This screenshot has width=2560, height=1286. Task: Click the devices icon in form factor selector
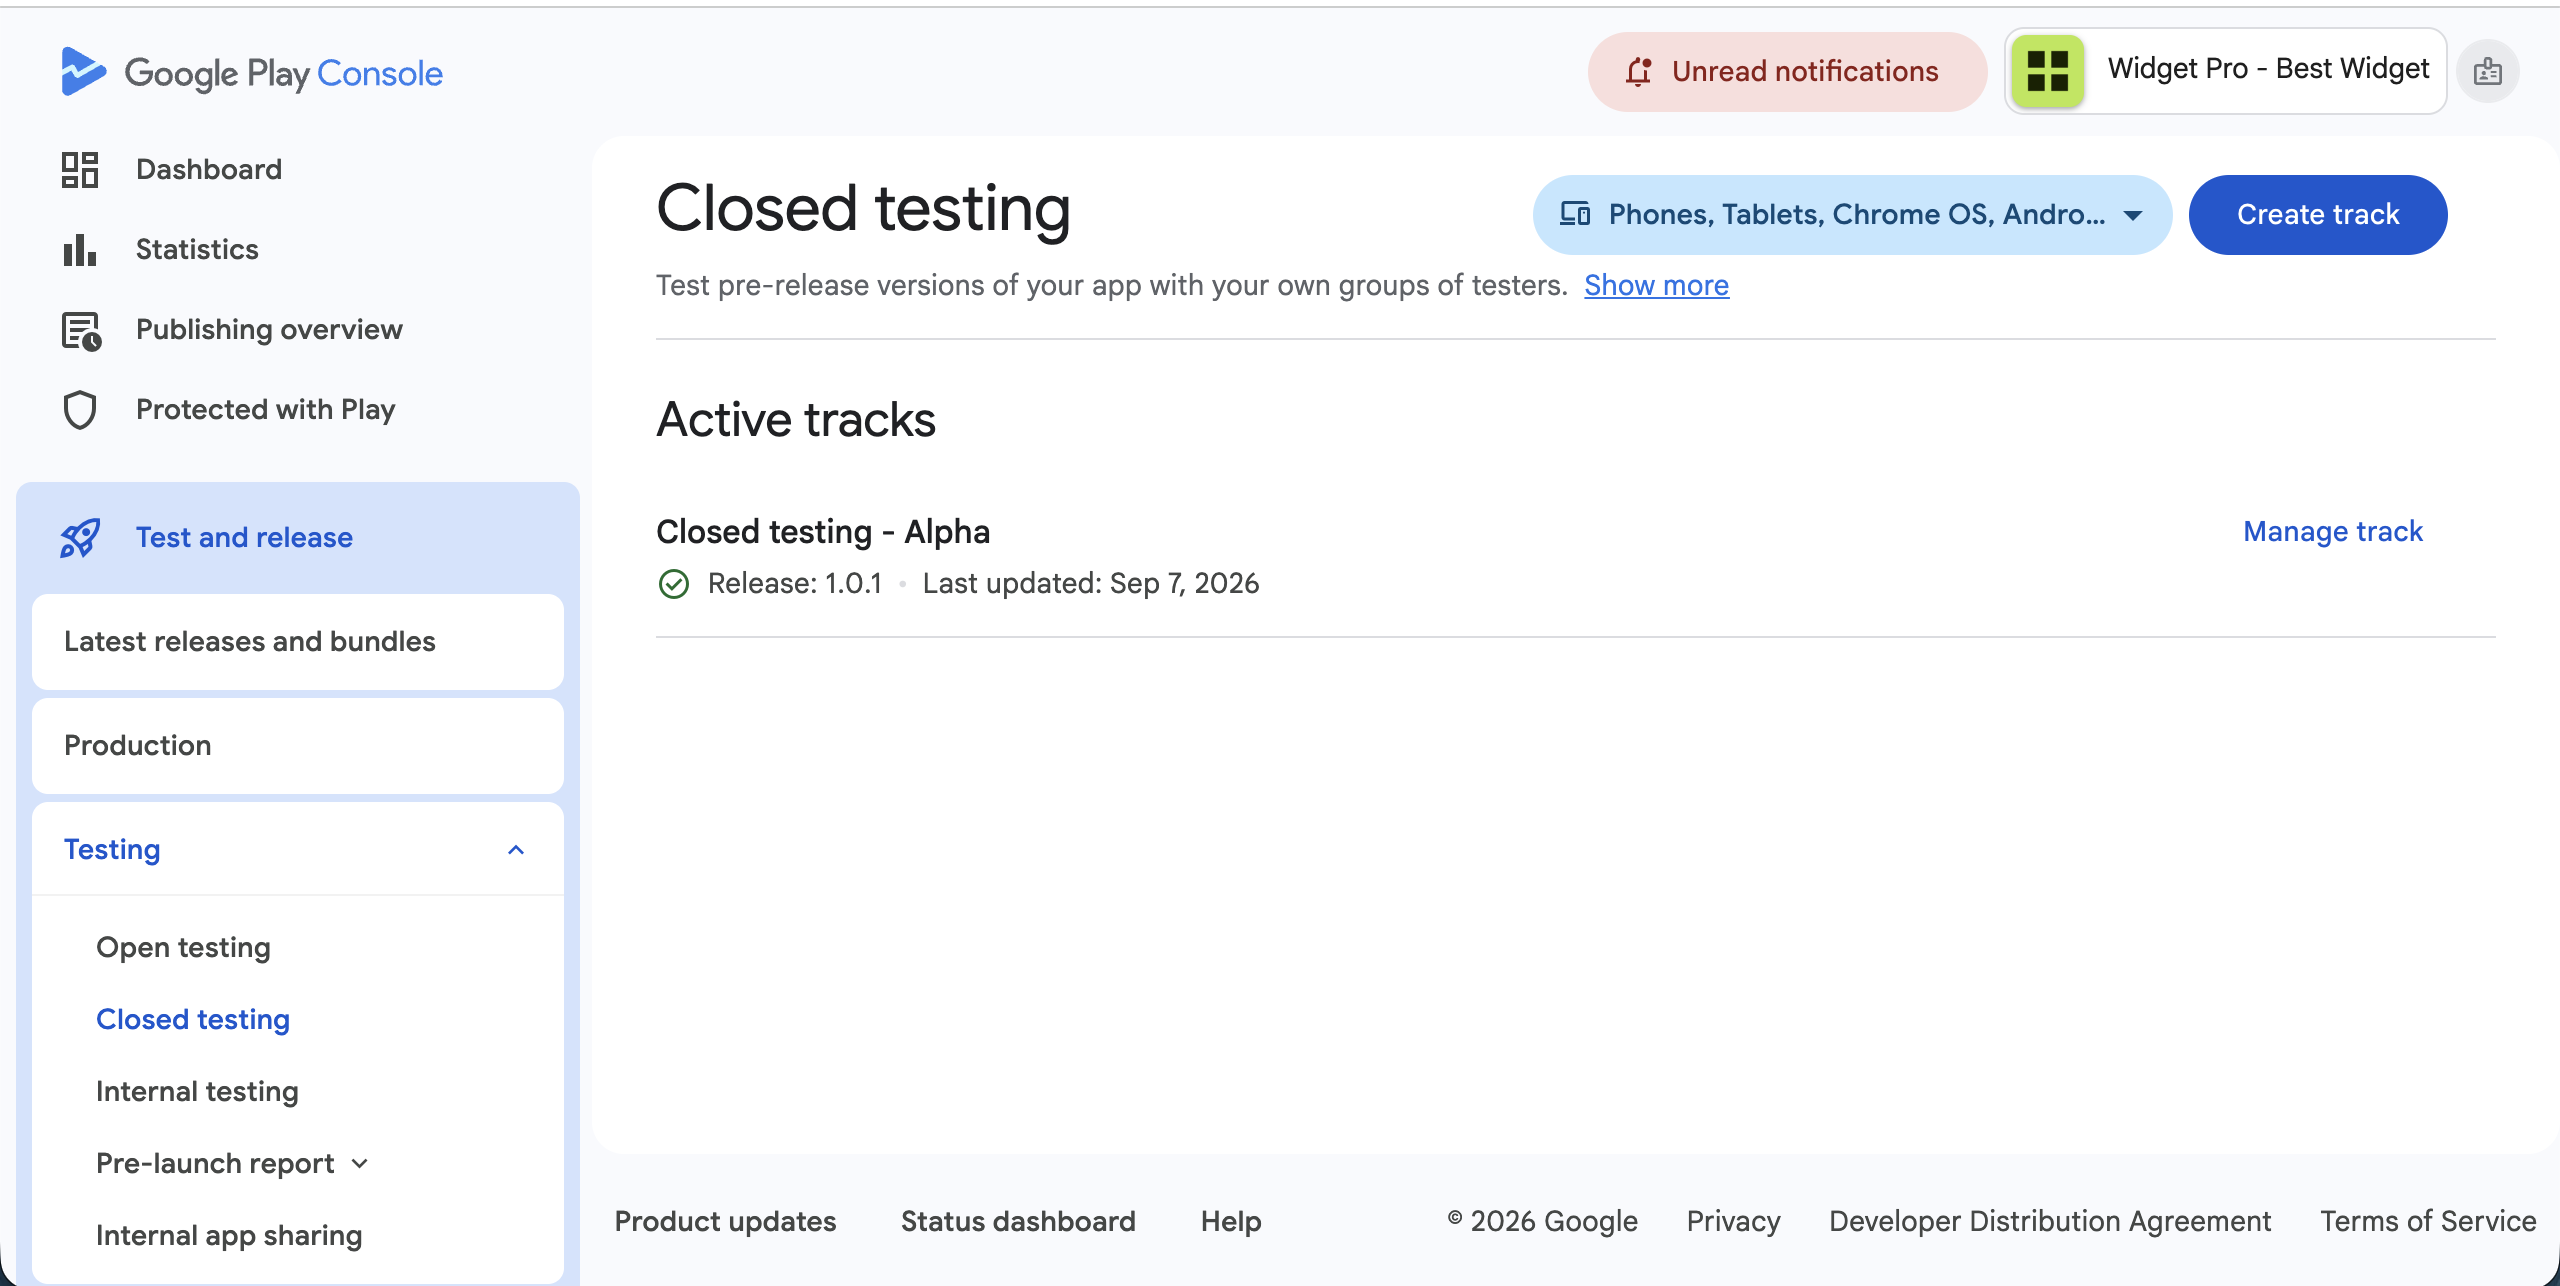[1575, 214]
